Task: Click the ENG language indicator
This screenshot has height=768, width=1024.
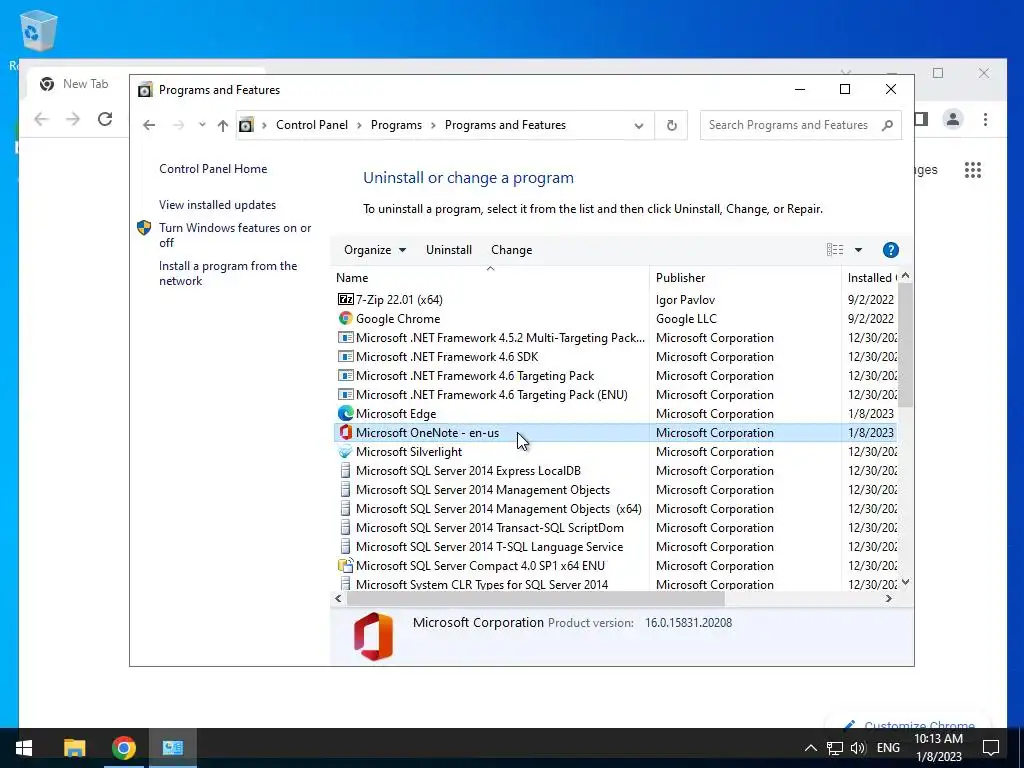Action: [x=888, y=748]
